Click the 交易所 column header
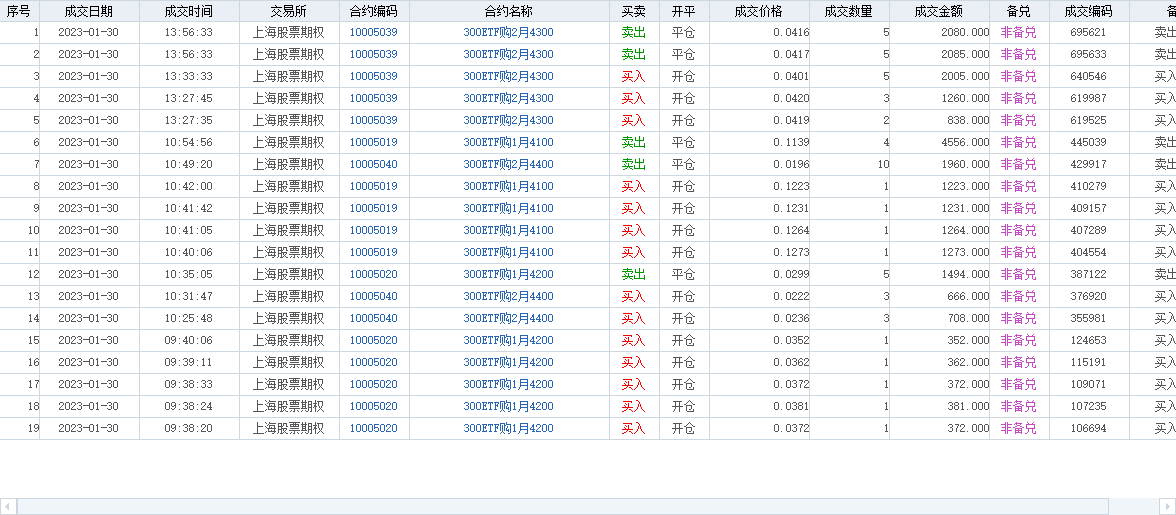The width and height of the screenshot is (1176, 515). (289, 11)
